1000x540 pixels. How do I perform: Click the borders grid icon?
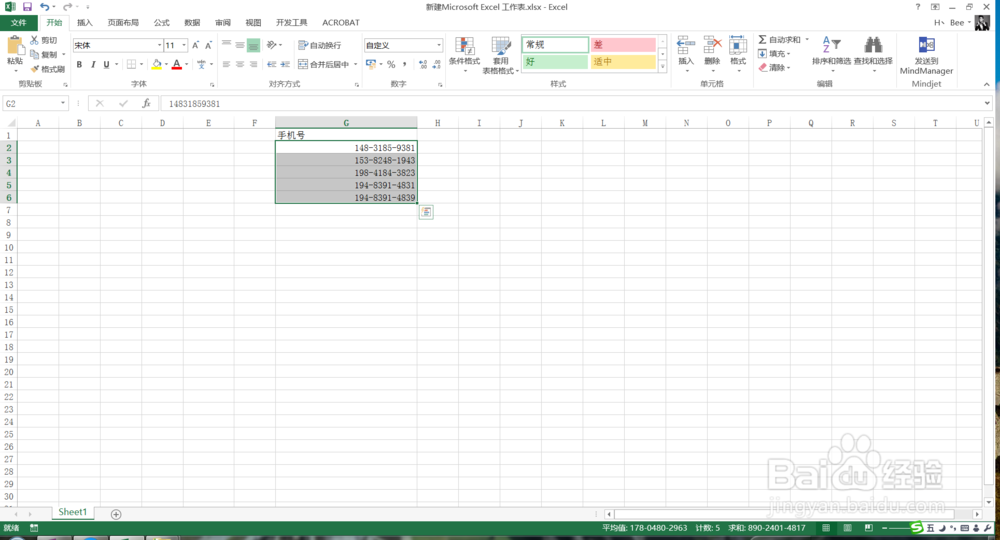tap(131, 64)
